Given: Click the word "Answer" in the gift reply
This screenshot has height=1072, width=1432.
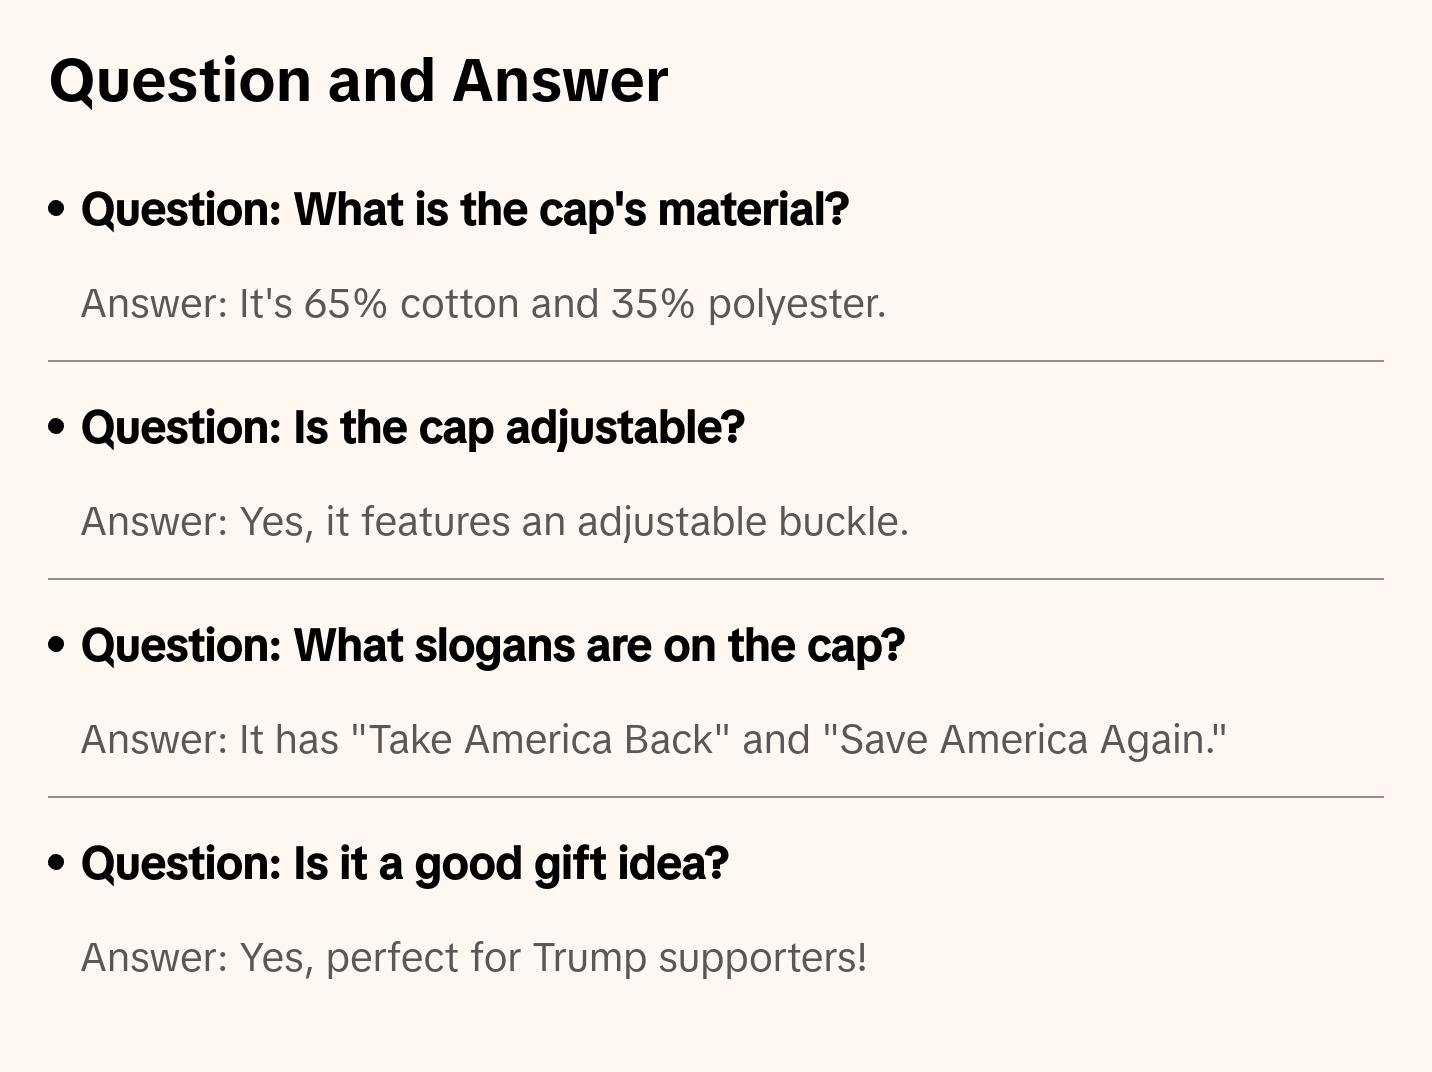Looking at the screenshot, I should 154,958.
